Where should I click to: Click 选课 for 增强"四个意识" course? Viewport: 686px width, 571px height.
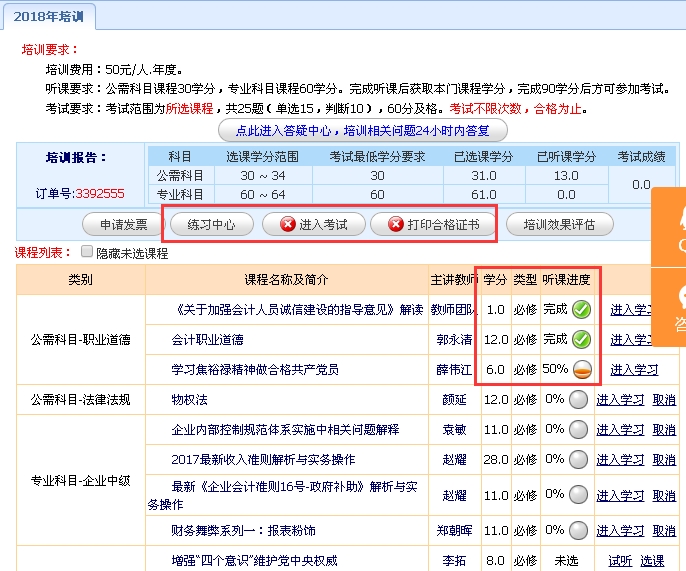point(652,561)
